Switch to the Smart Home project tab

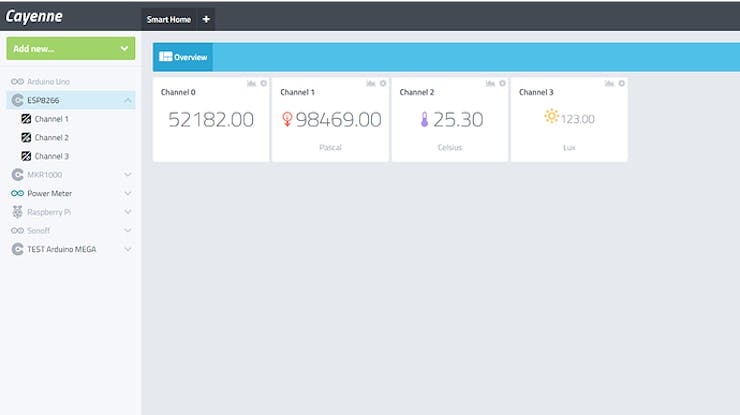pyautogui.click(x=168, y=19)
